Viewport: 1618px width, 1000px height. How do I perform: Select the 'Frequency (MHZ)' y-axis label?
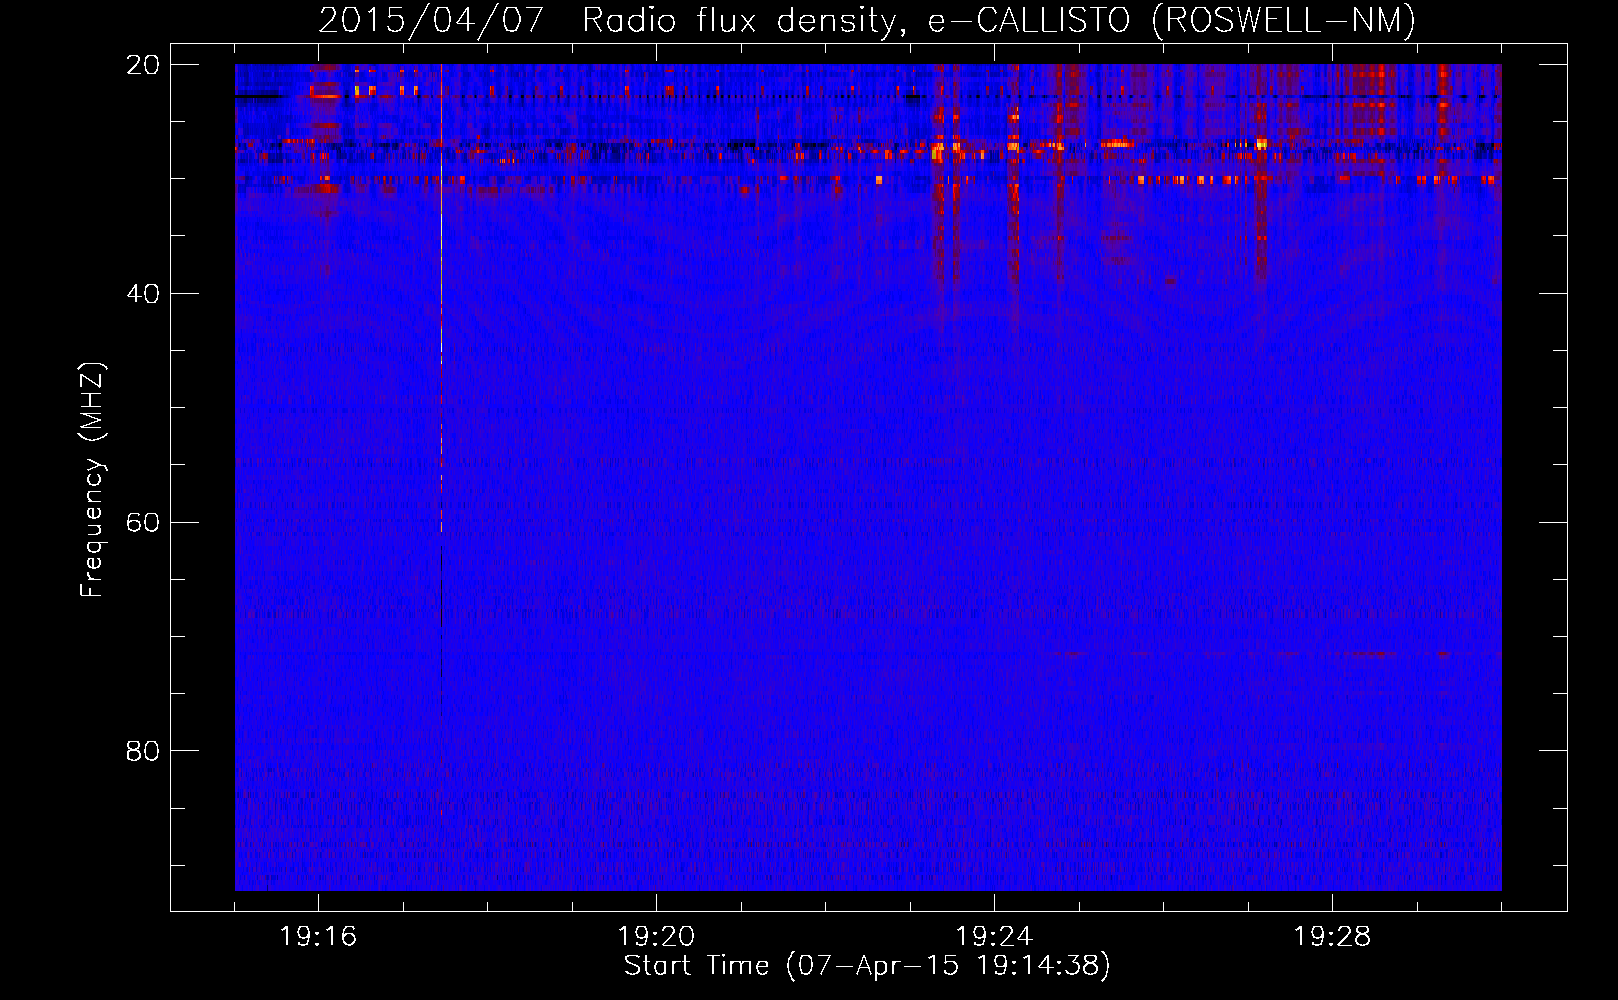point(92,481)
